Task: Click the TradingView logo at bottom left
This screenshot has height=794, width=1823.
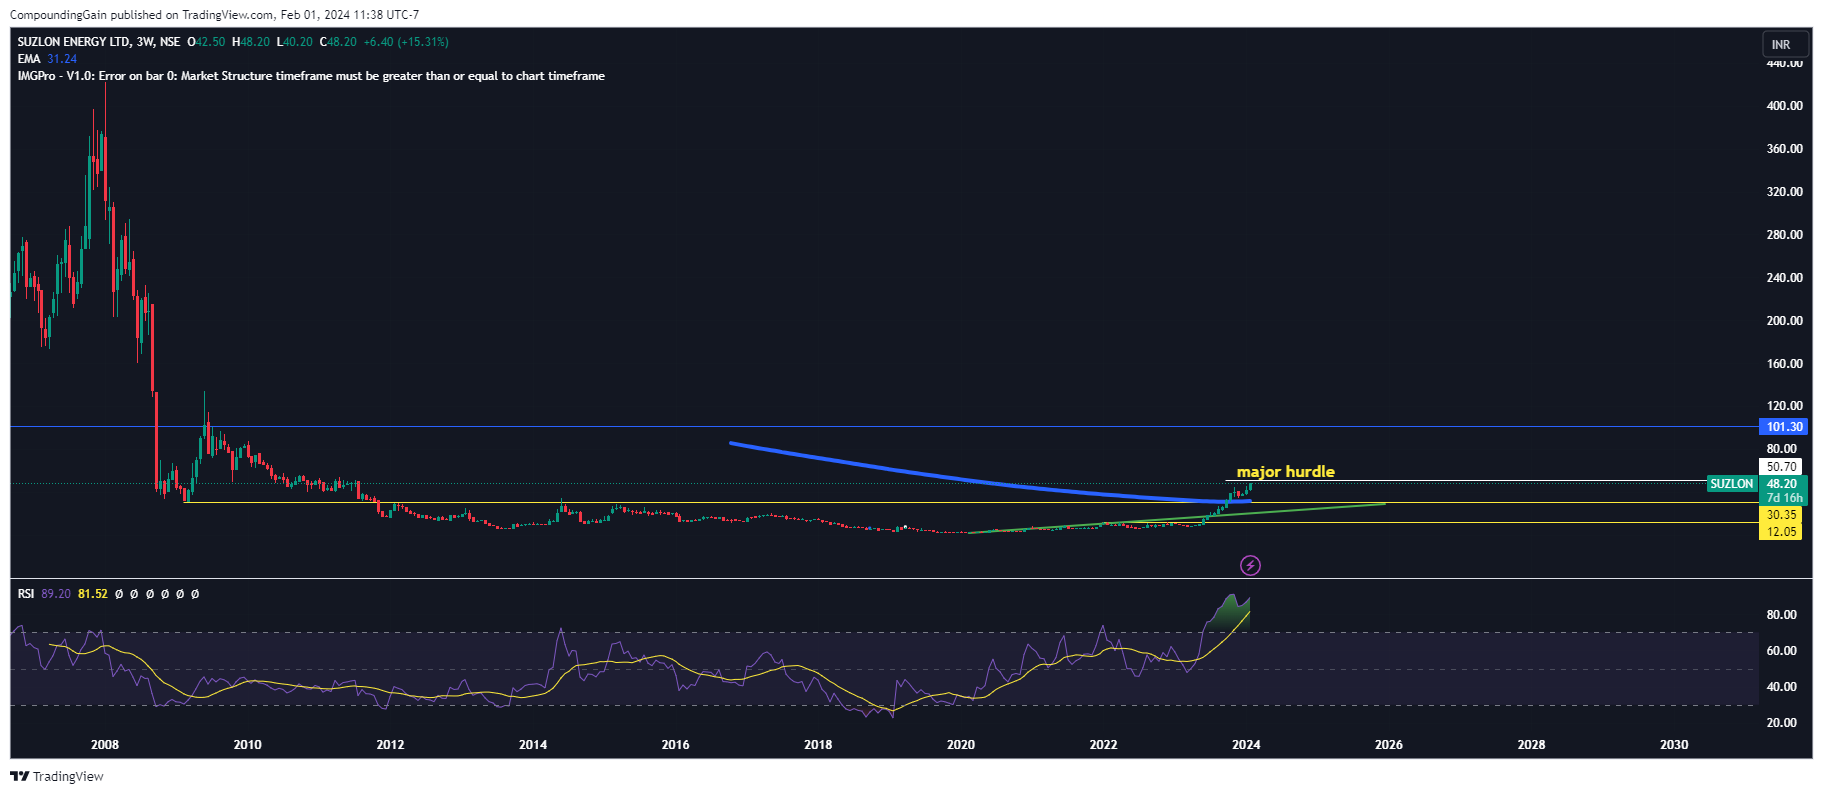Action: click(x=57, y=776)
